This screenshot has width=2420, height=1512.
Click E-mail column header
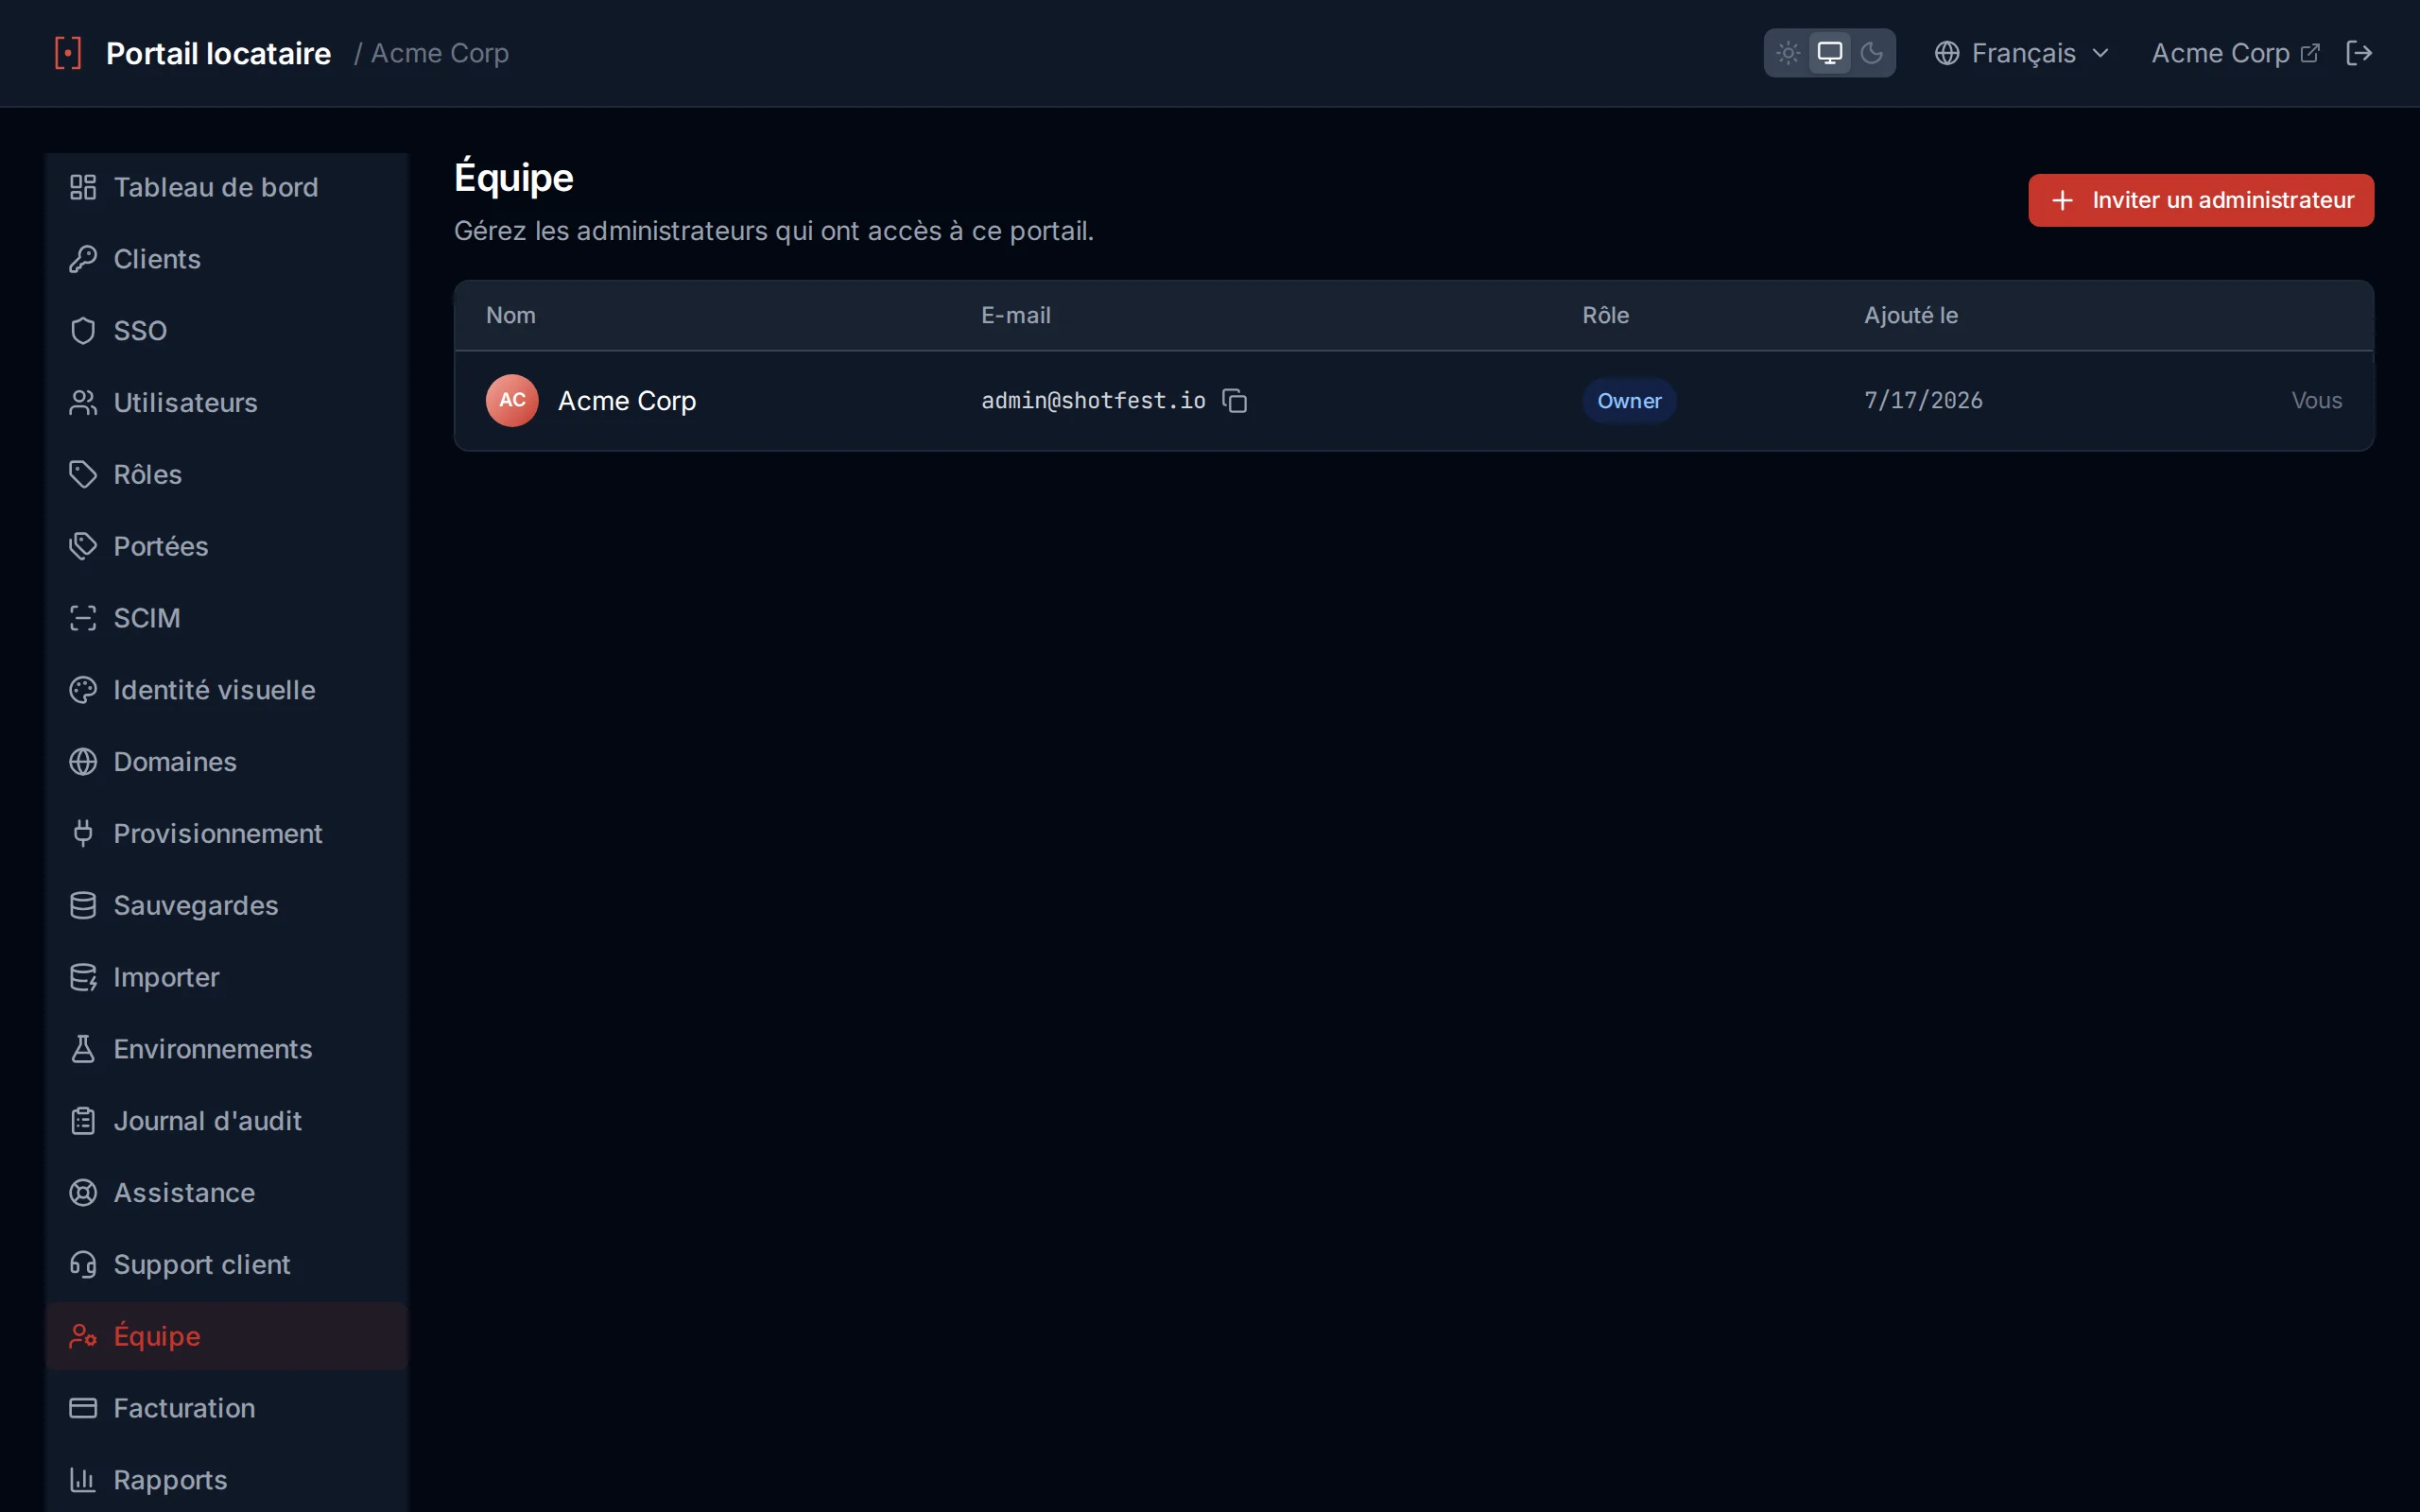[1016, 315]
